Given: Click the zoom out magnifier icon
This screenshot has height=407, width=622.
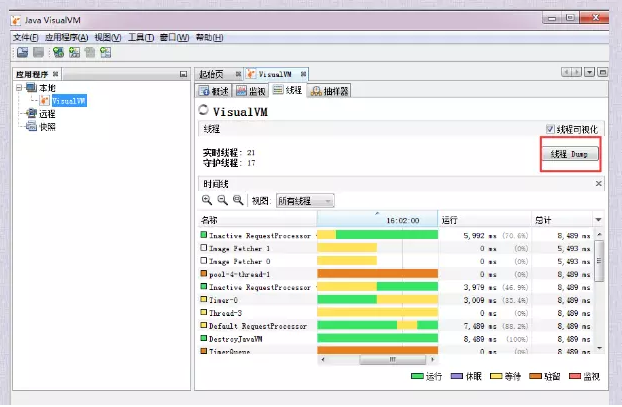Looking at the screenshot, I should click(x=222, y=200).
